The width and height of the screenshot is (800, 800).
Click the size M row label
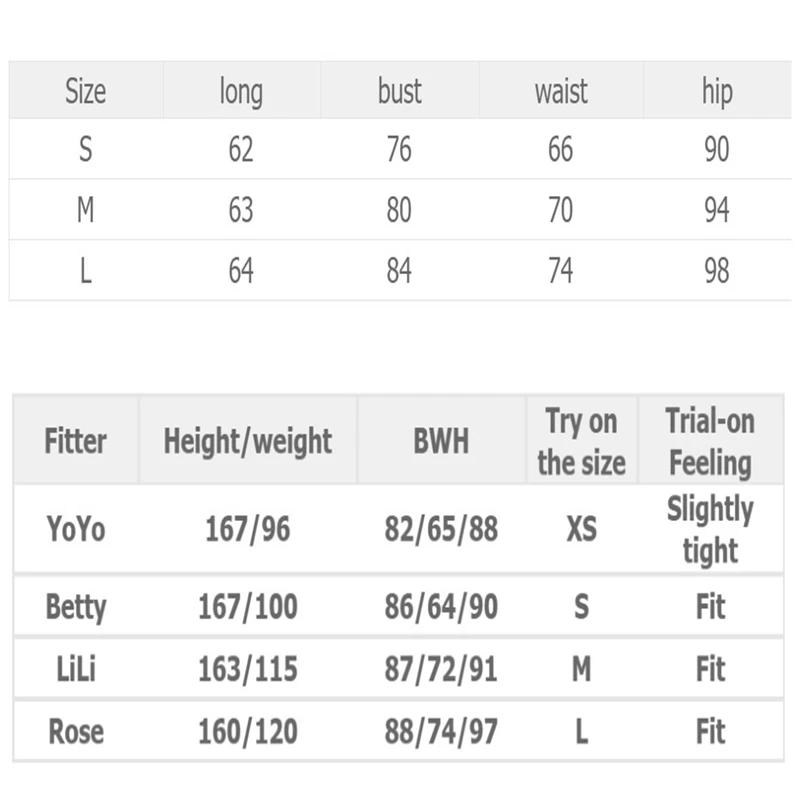(85, 210)
